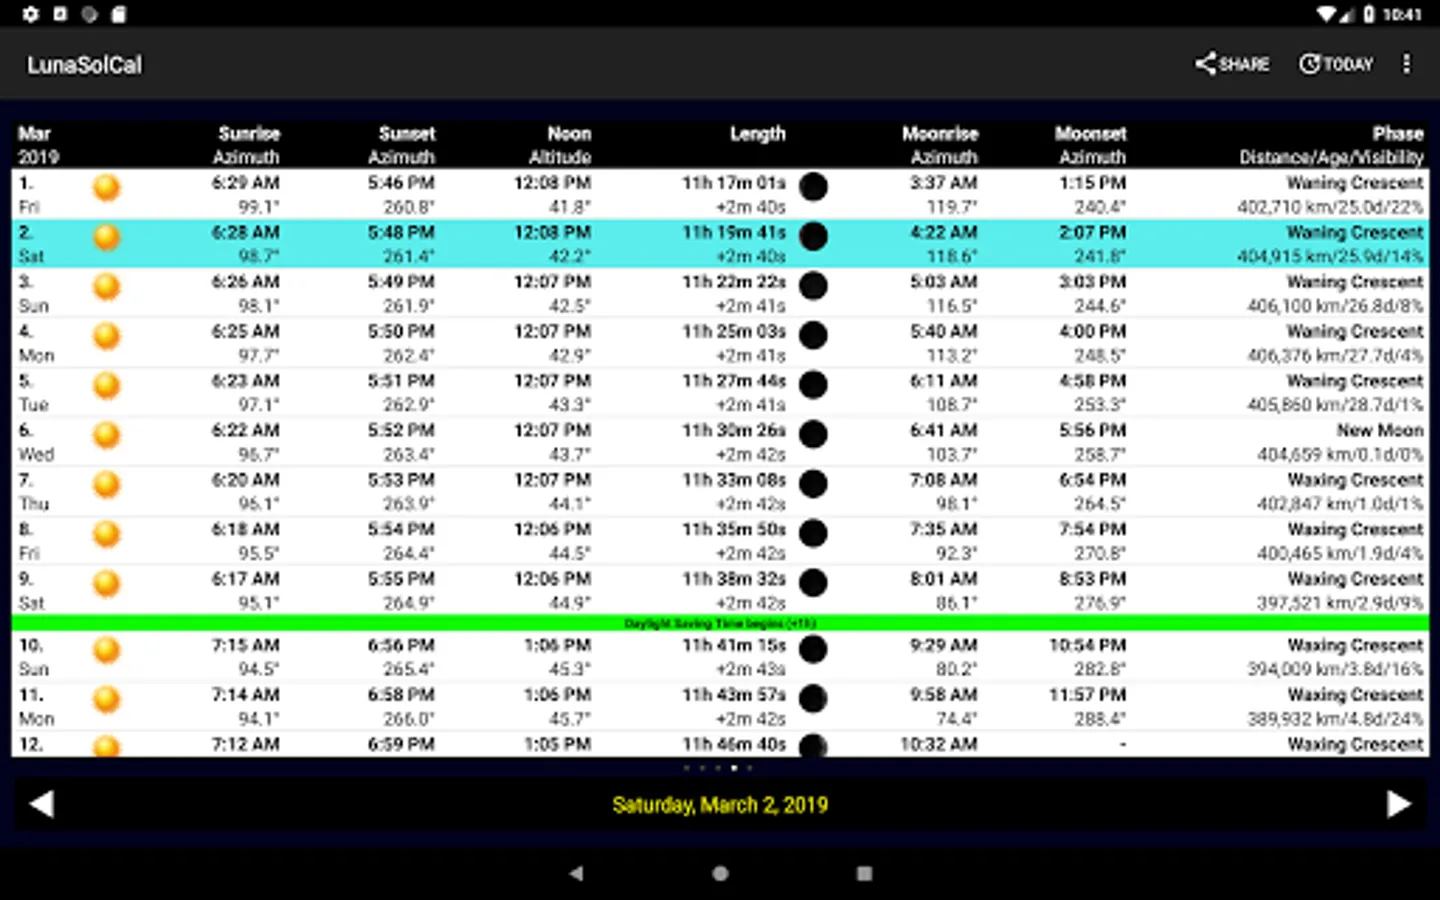
Task: Click moonset time 4:58 PM
Action: pyautogui.click(x=1092, y=381)
